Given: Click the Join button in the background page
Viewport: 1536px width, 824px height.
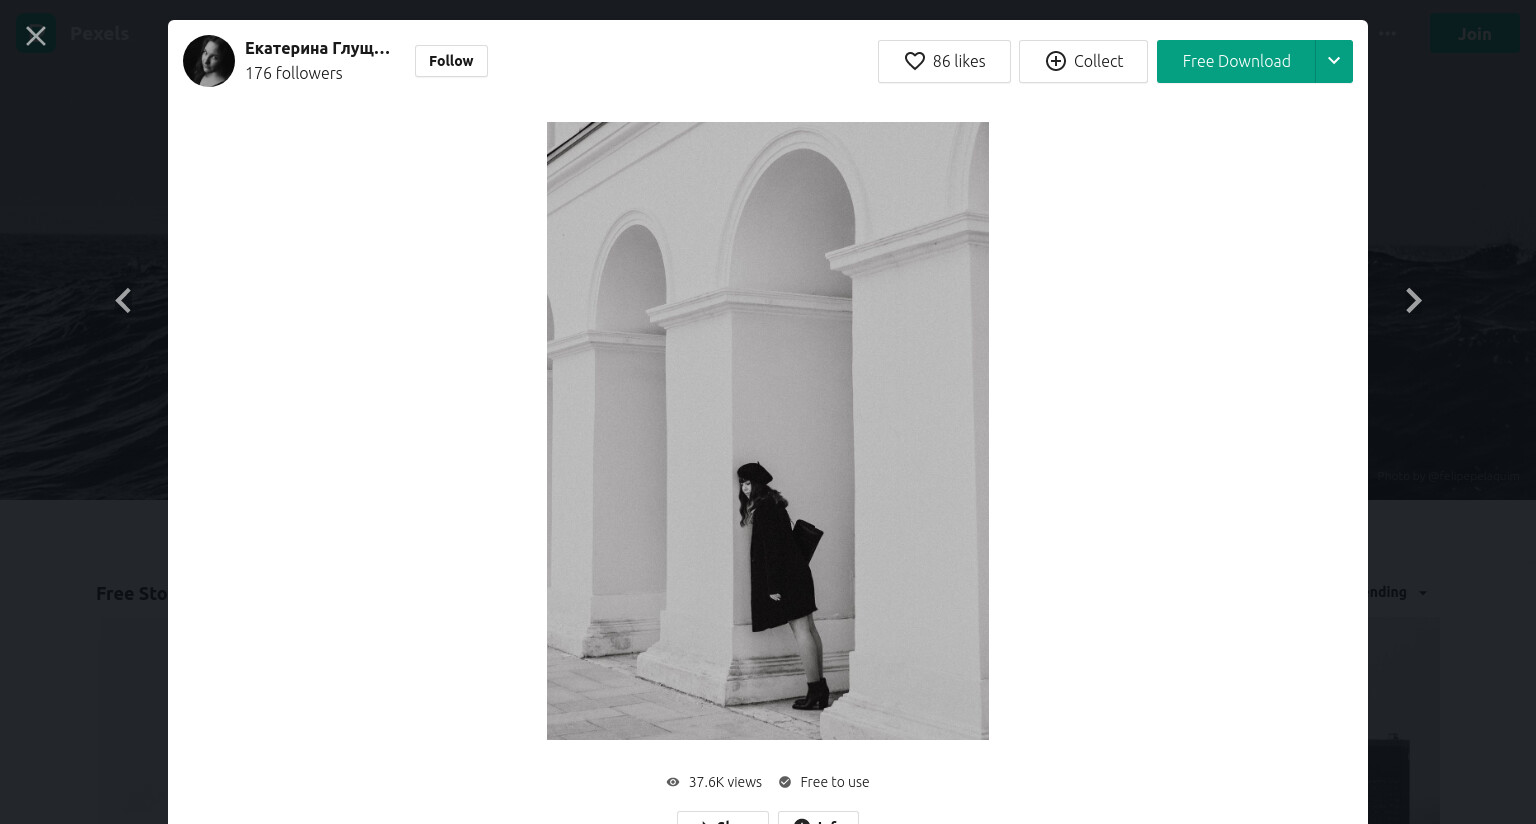Looking at the screenshot, I should point(1474,33).
